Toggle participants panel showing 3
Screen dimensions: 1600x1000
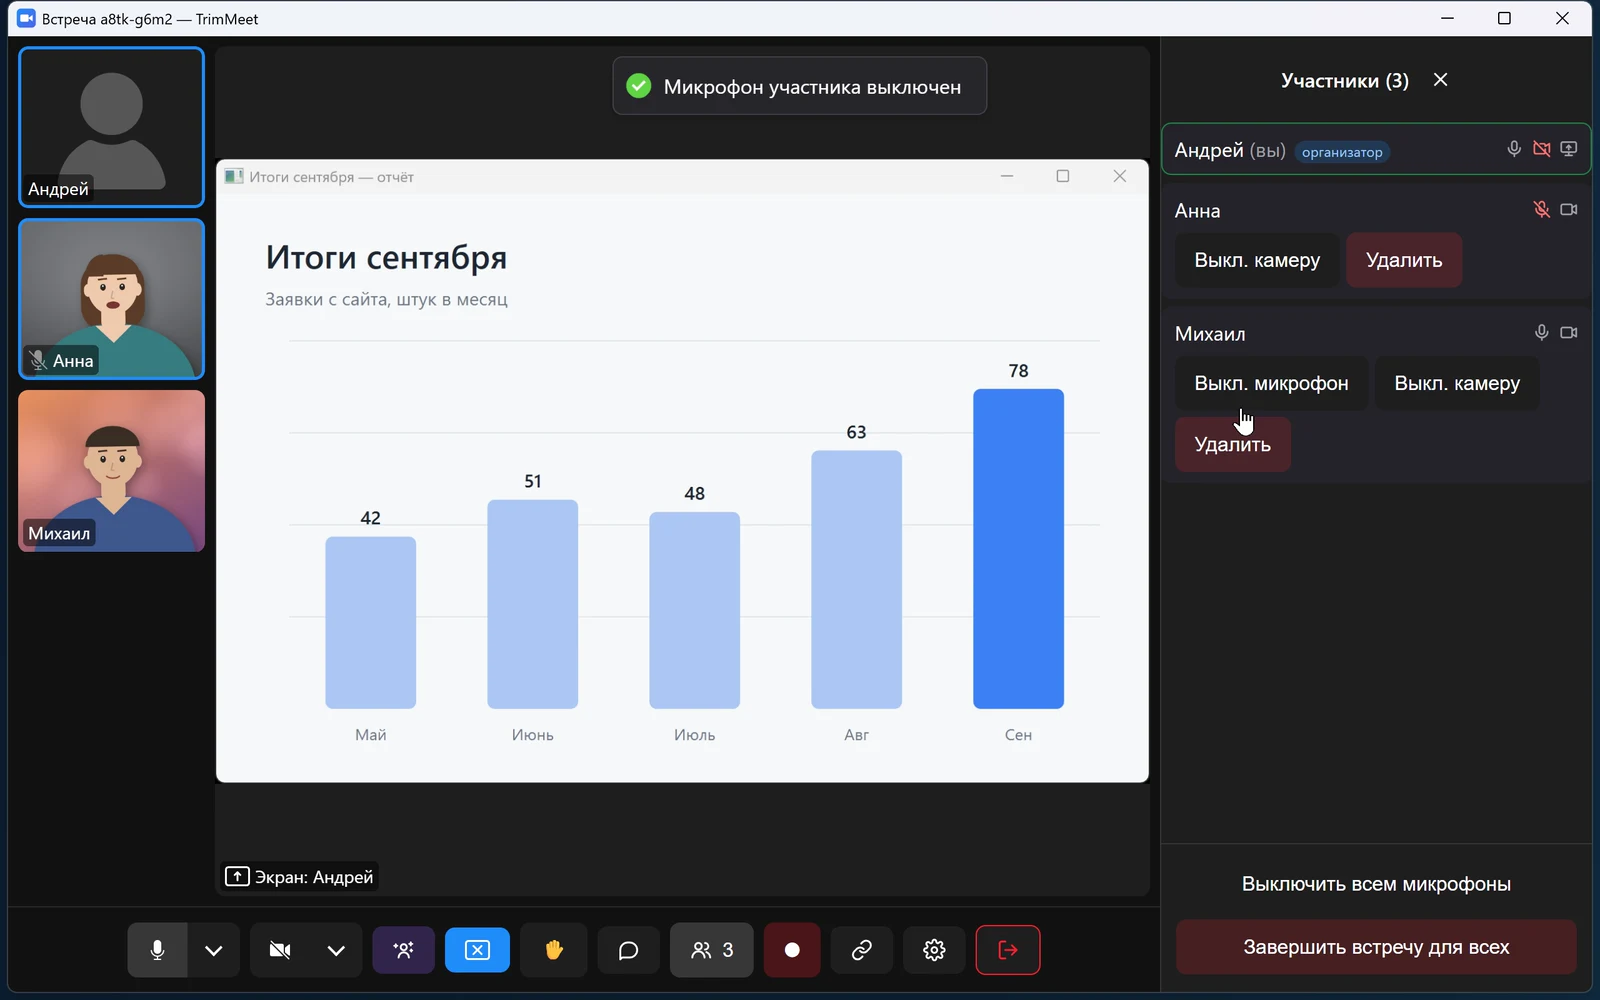click(712, 950)
